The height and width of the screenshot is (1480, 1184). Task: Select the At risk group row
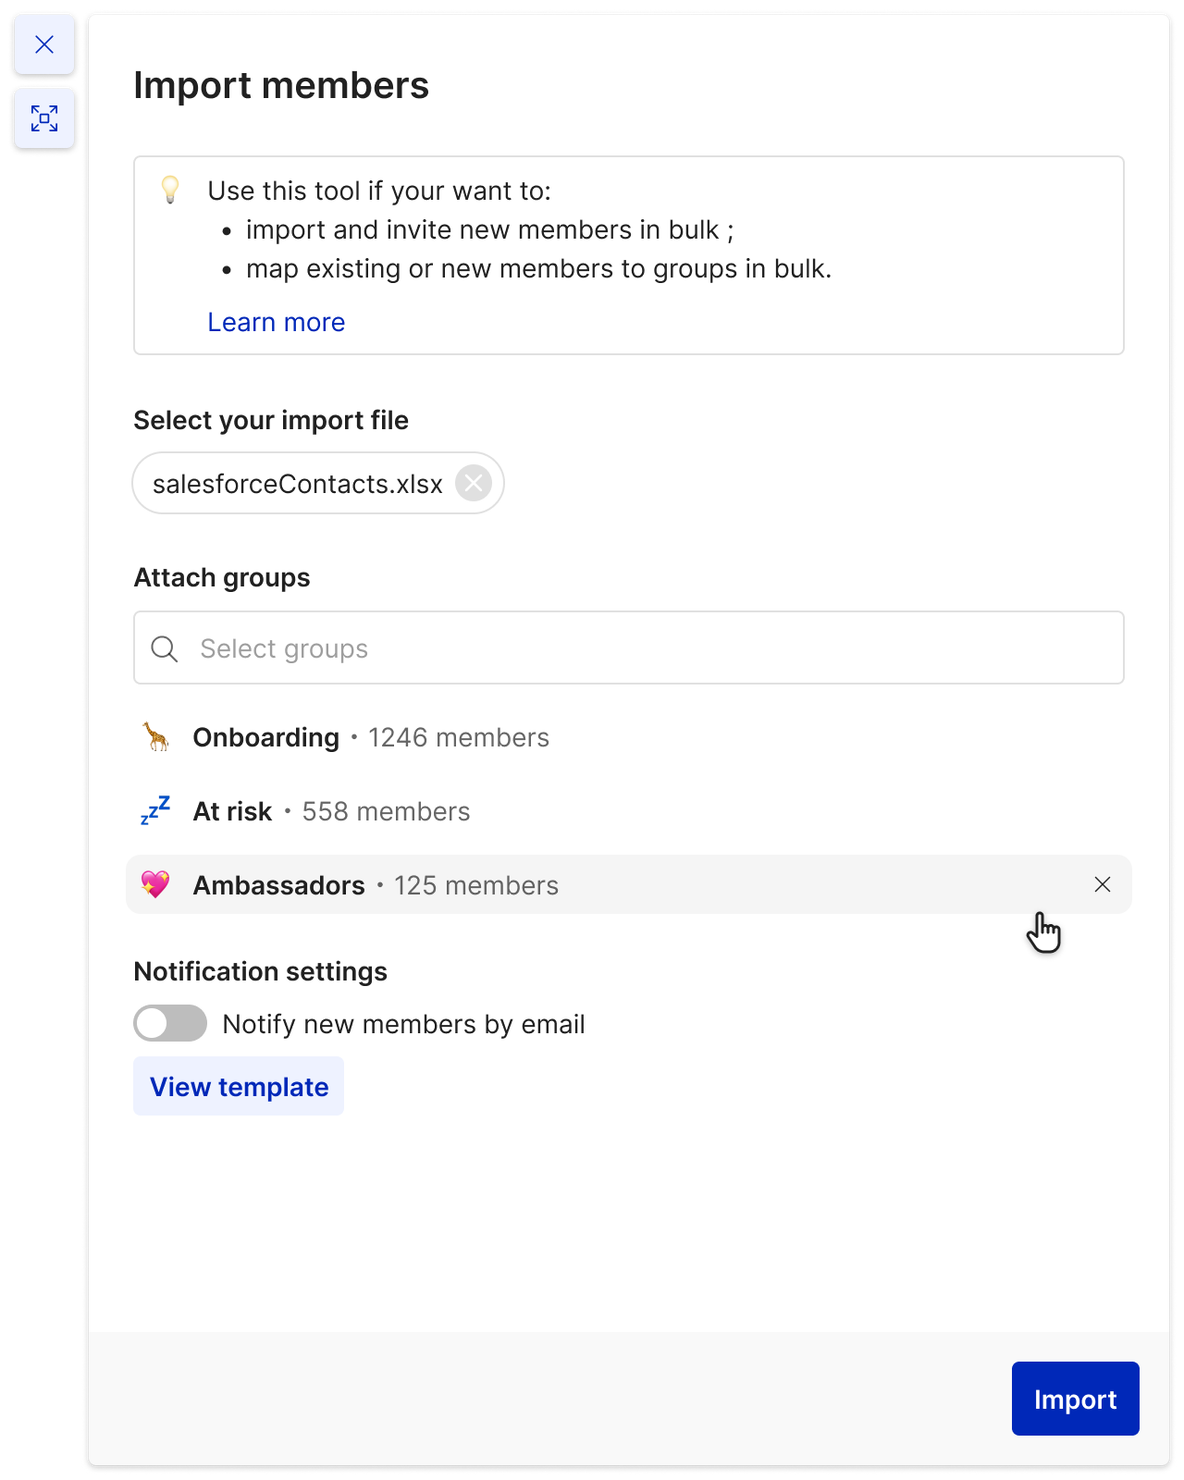[629, 811]
